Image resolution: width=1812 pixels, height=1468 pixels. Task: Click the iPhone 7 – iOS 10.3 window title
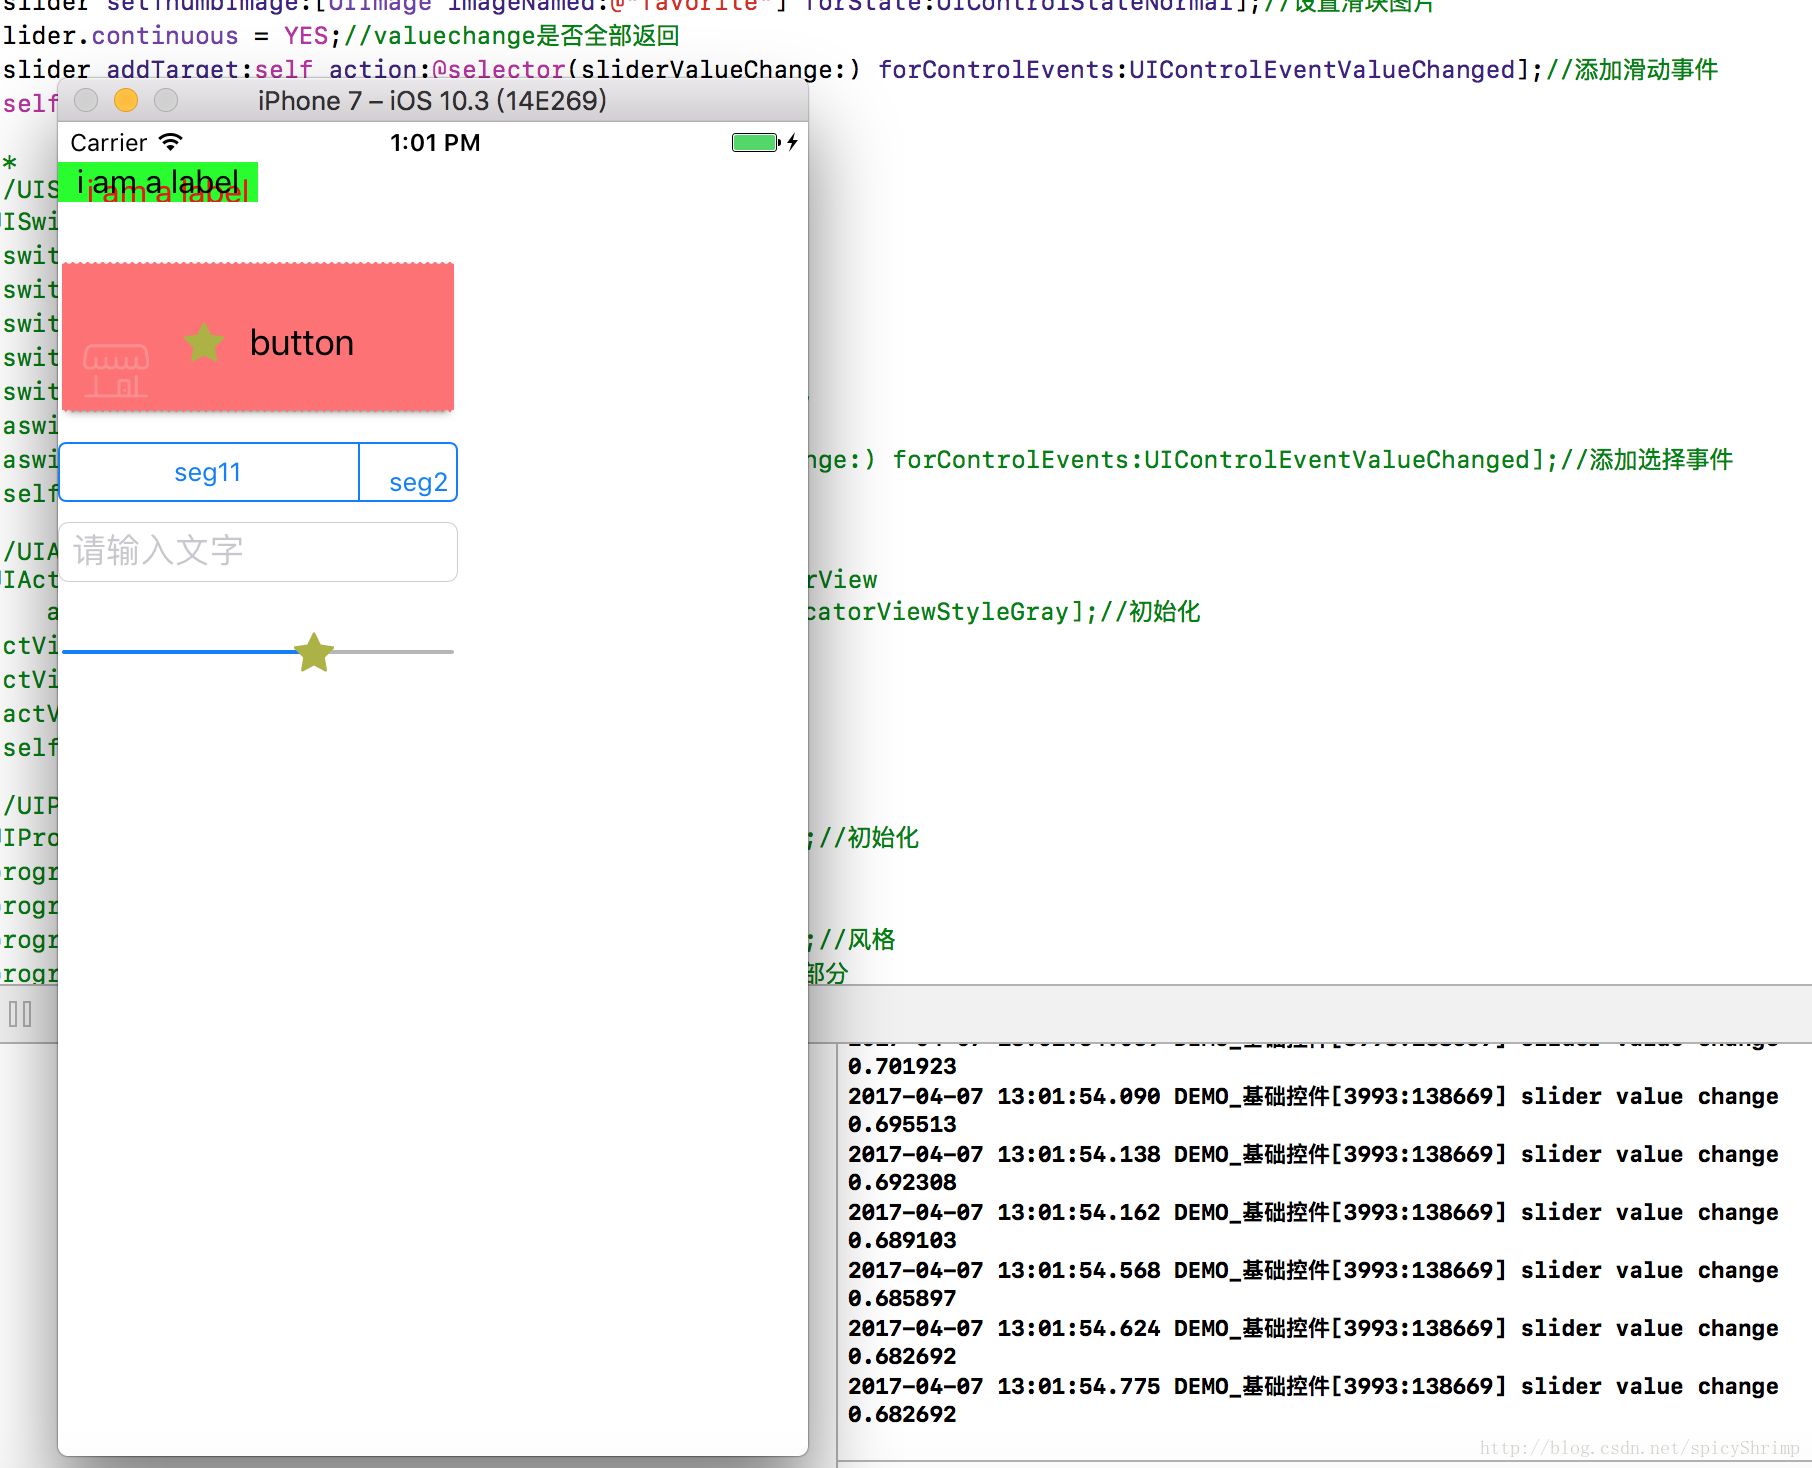click(x=432, y=101)
